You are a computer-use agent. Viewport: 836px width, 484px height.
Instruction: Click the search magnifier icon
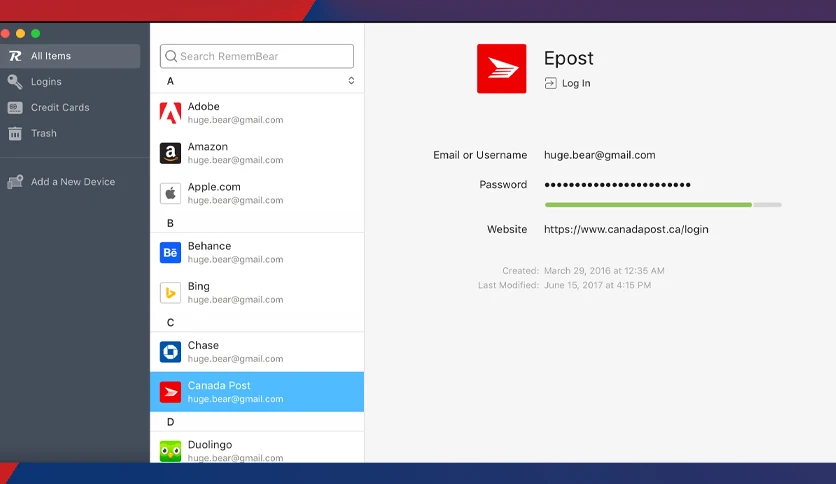[x=171, y=56]
